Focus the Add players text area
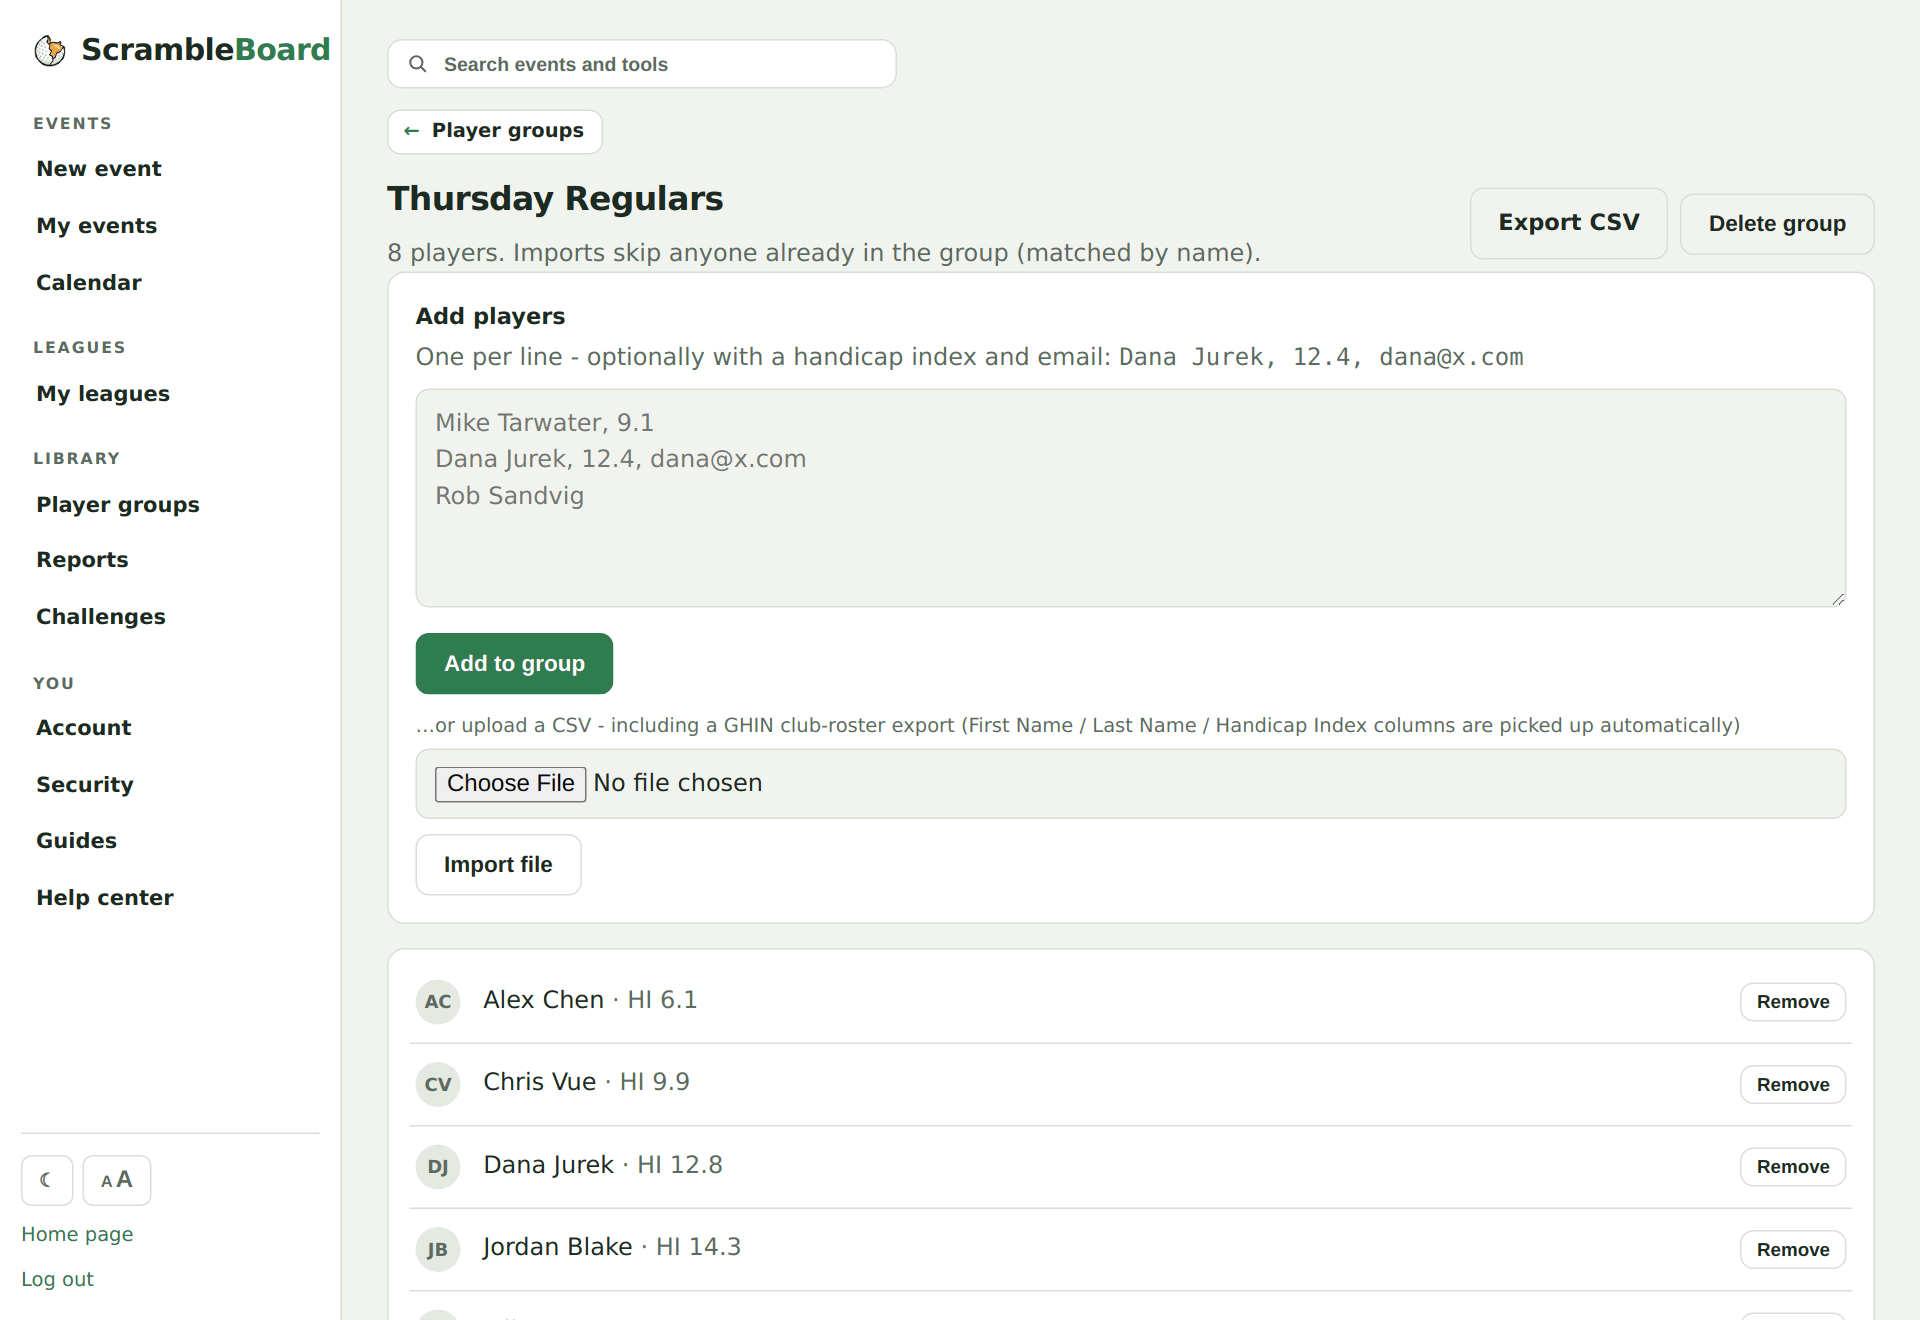 [x=1131, y=498]
